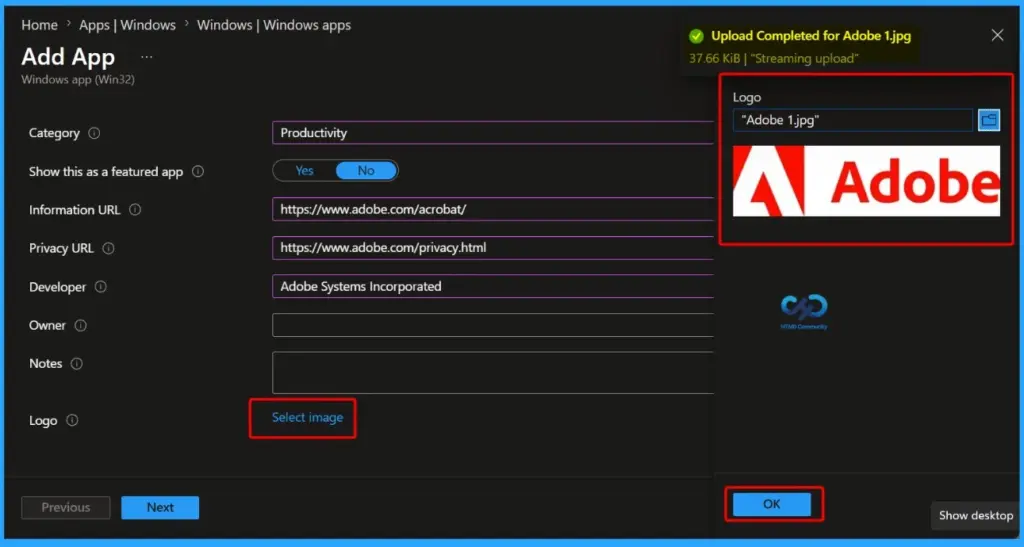Click the empty Owner field
The width and height of the screenshot is (1024, 547).
493,325
